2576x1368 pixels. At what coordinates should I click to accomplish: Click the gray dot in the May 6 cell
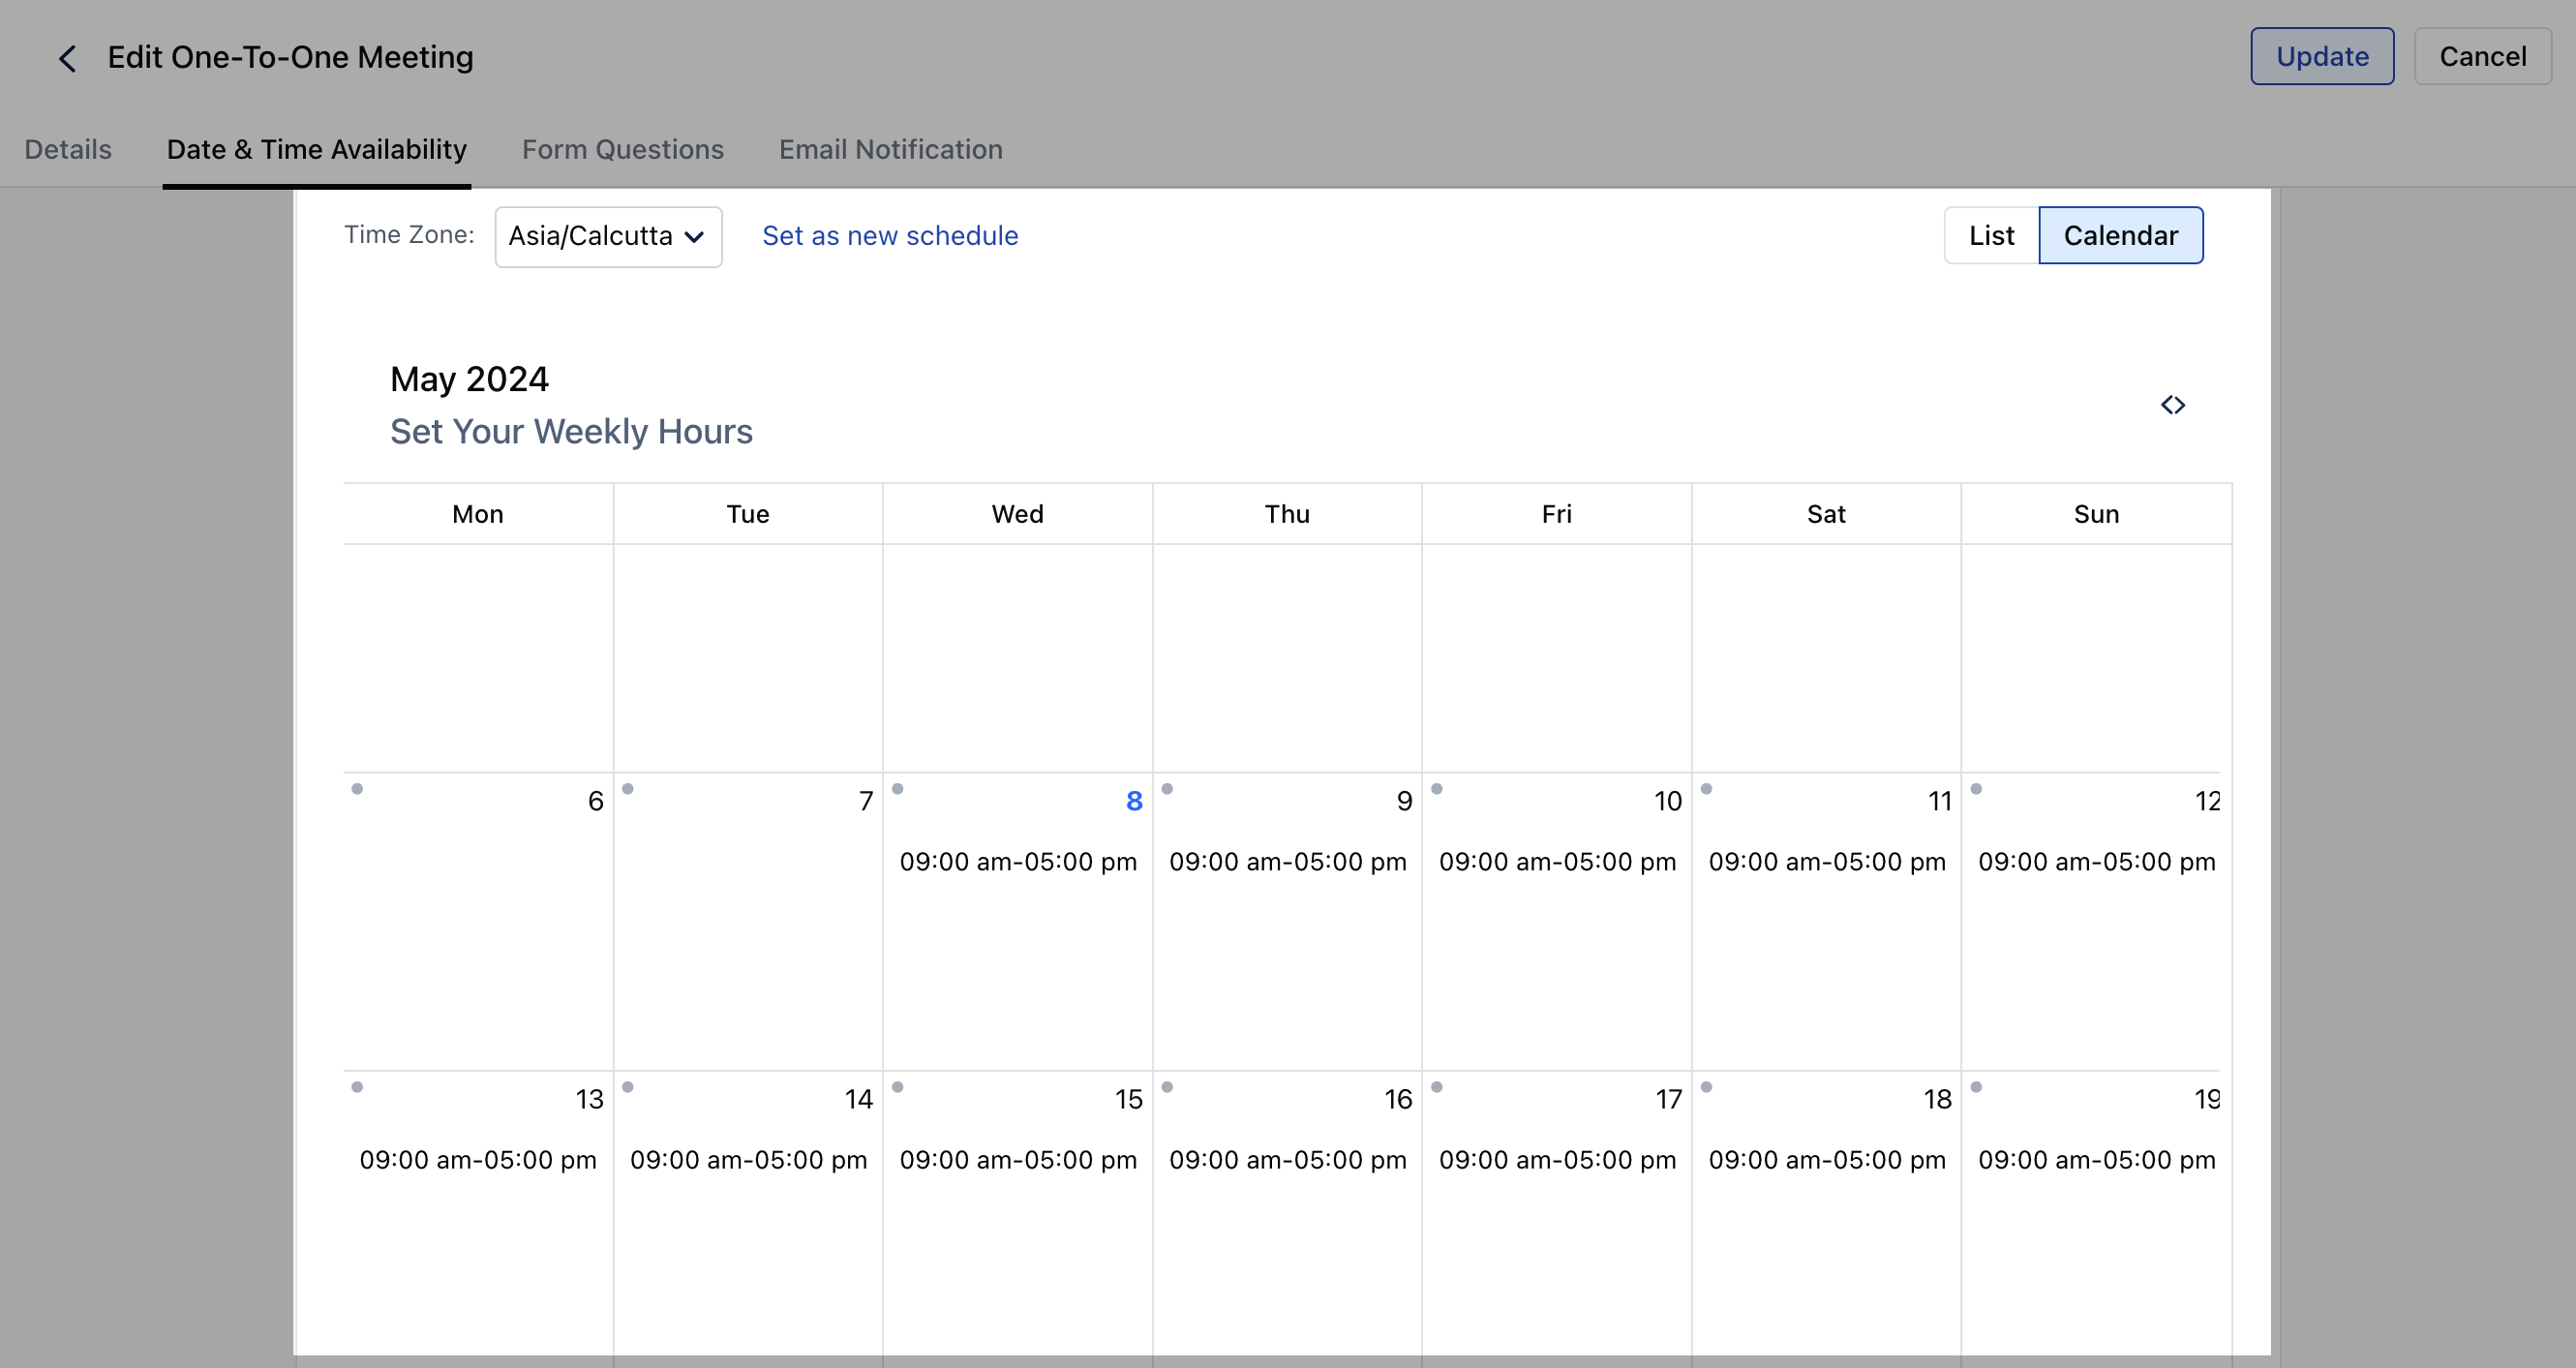[357, 789]
